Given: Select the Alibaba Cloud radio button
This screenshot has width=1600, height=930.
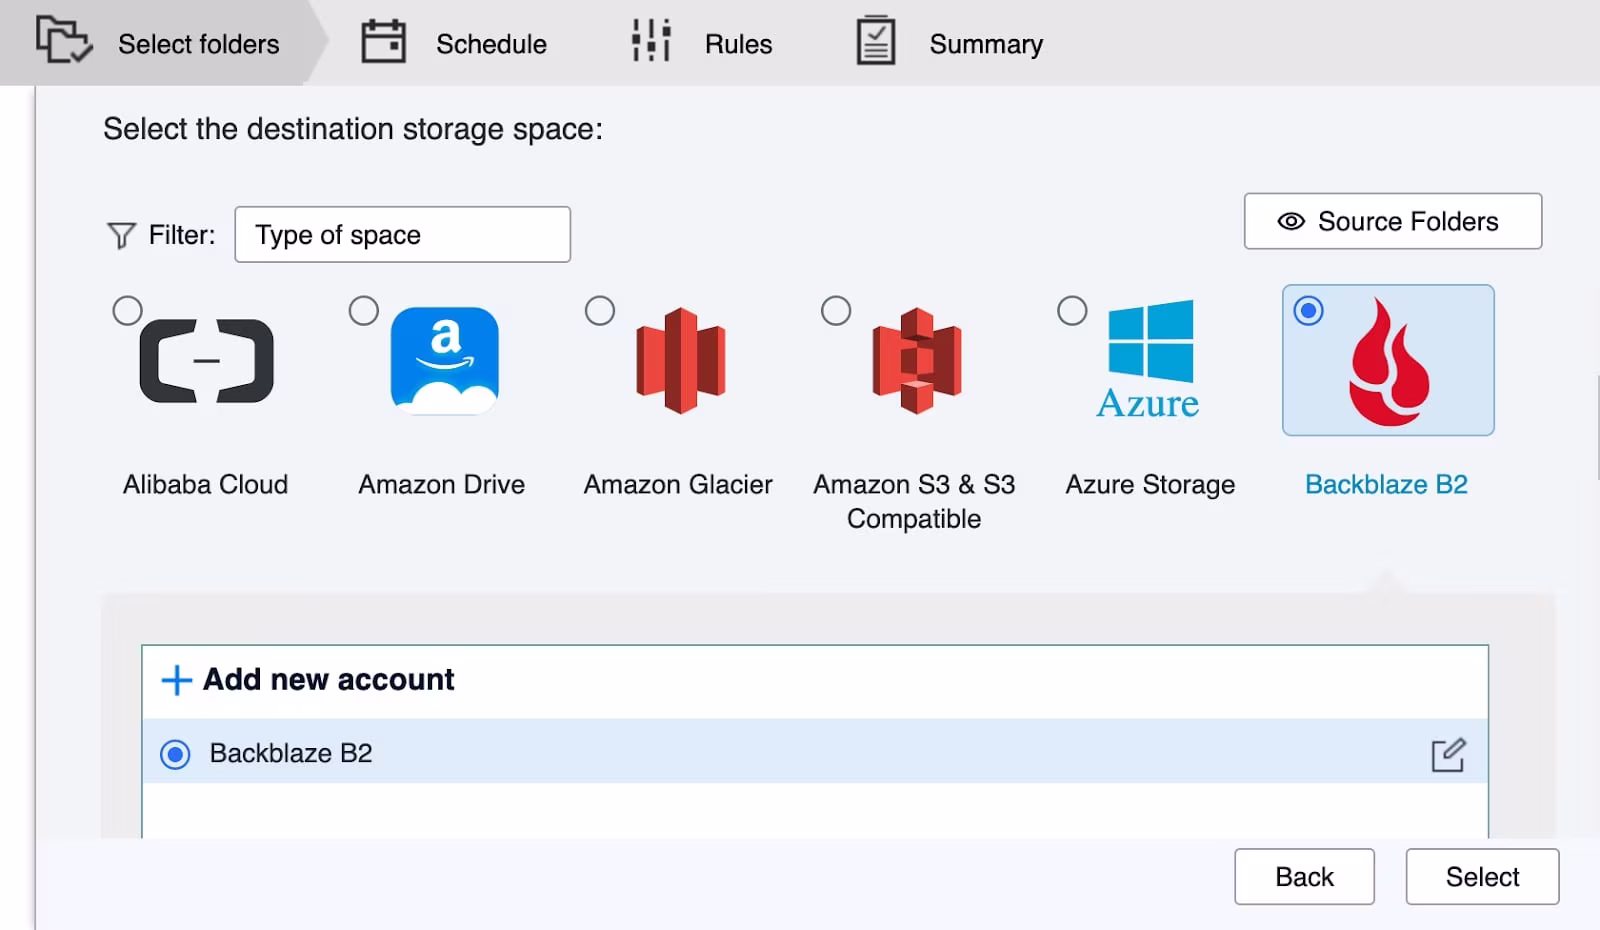Looking at the screenshot, I should (127, 311).
